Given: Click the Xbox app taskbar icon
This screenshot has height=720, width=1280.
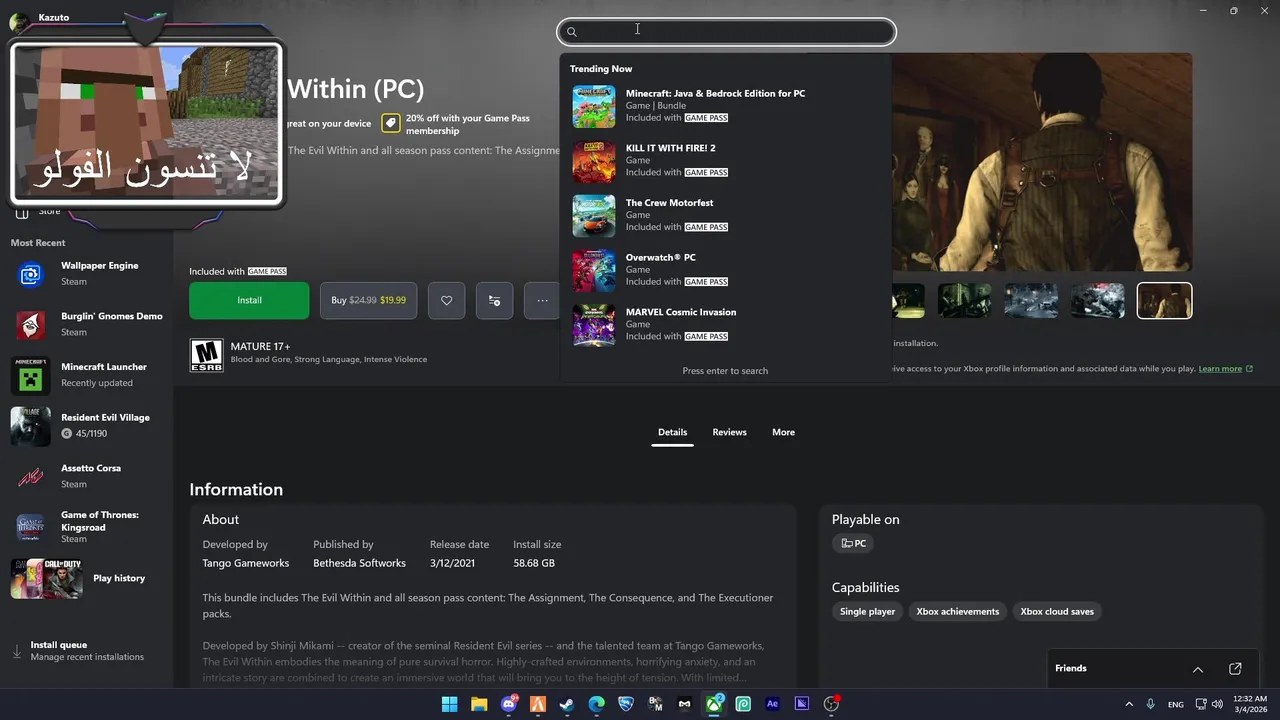Looking at the screenshot, I should pyautogui.click(x=714, y=704).
